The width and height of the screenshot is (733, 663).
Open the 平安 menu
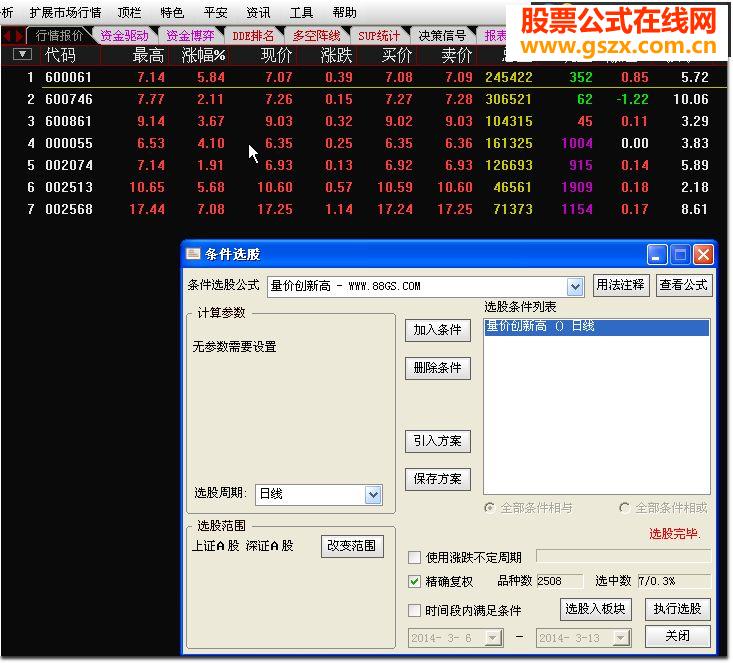coord(216,12)
